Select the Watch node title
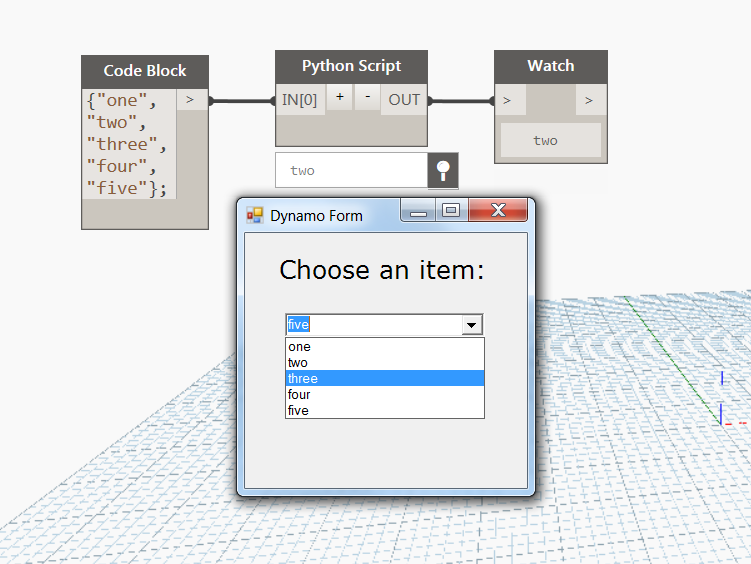751x564 pixels. tap(551, 66)
